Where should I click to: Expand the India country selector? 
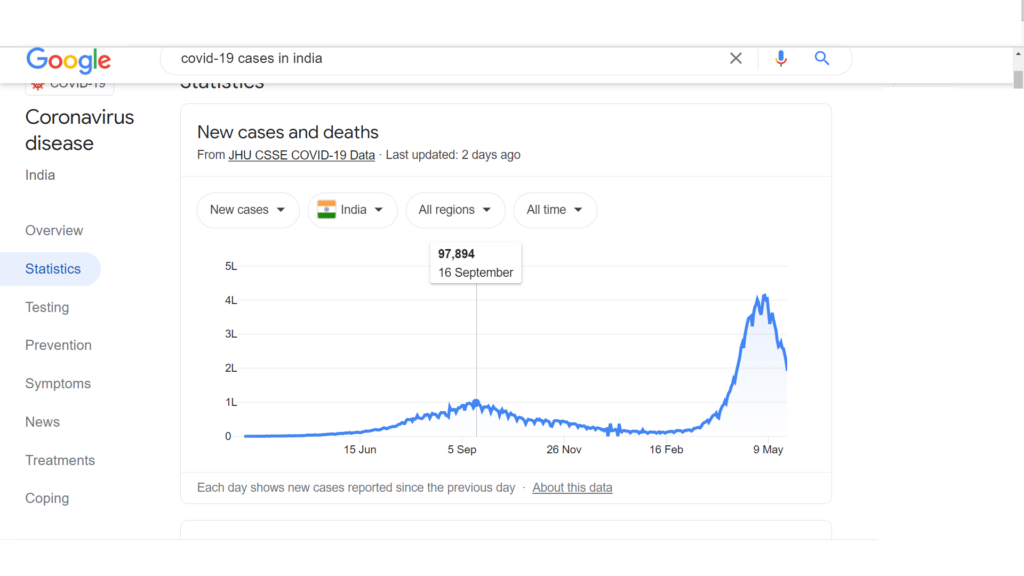[x=353, y=210]
